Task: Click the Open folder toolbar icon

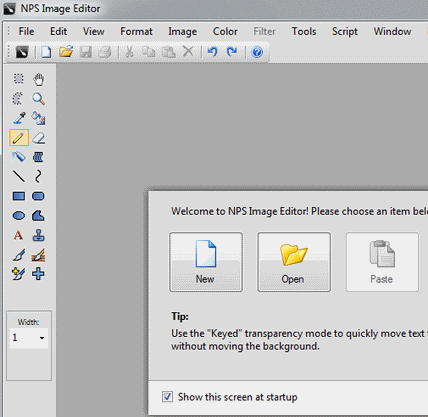Action: pos(66,52)
